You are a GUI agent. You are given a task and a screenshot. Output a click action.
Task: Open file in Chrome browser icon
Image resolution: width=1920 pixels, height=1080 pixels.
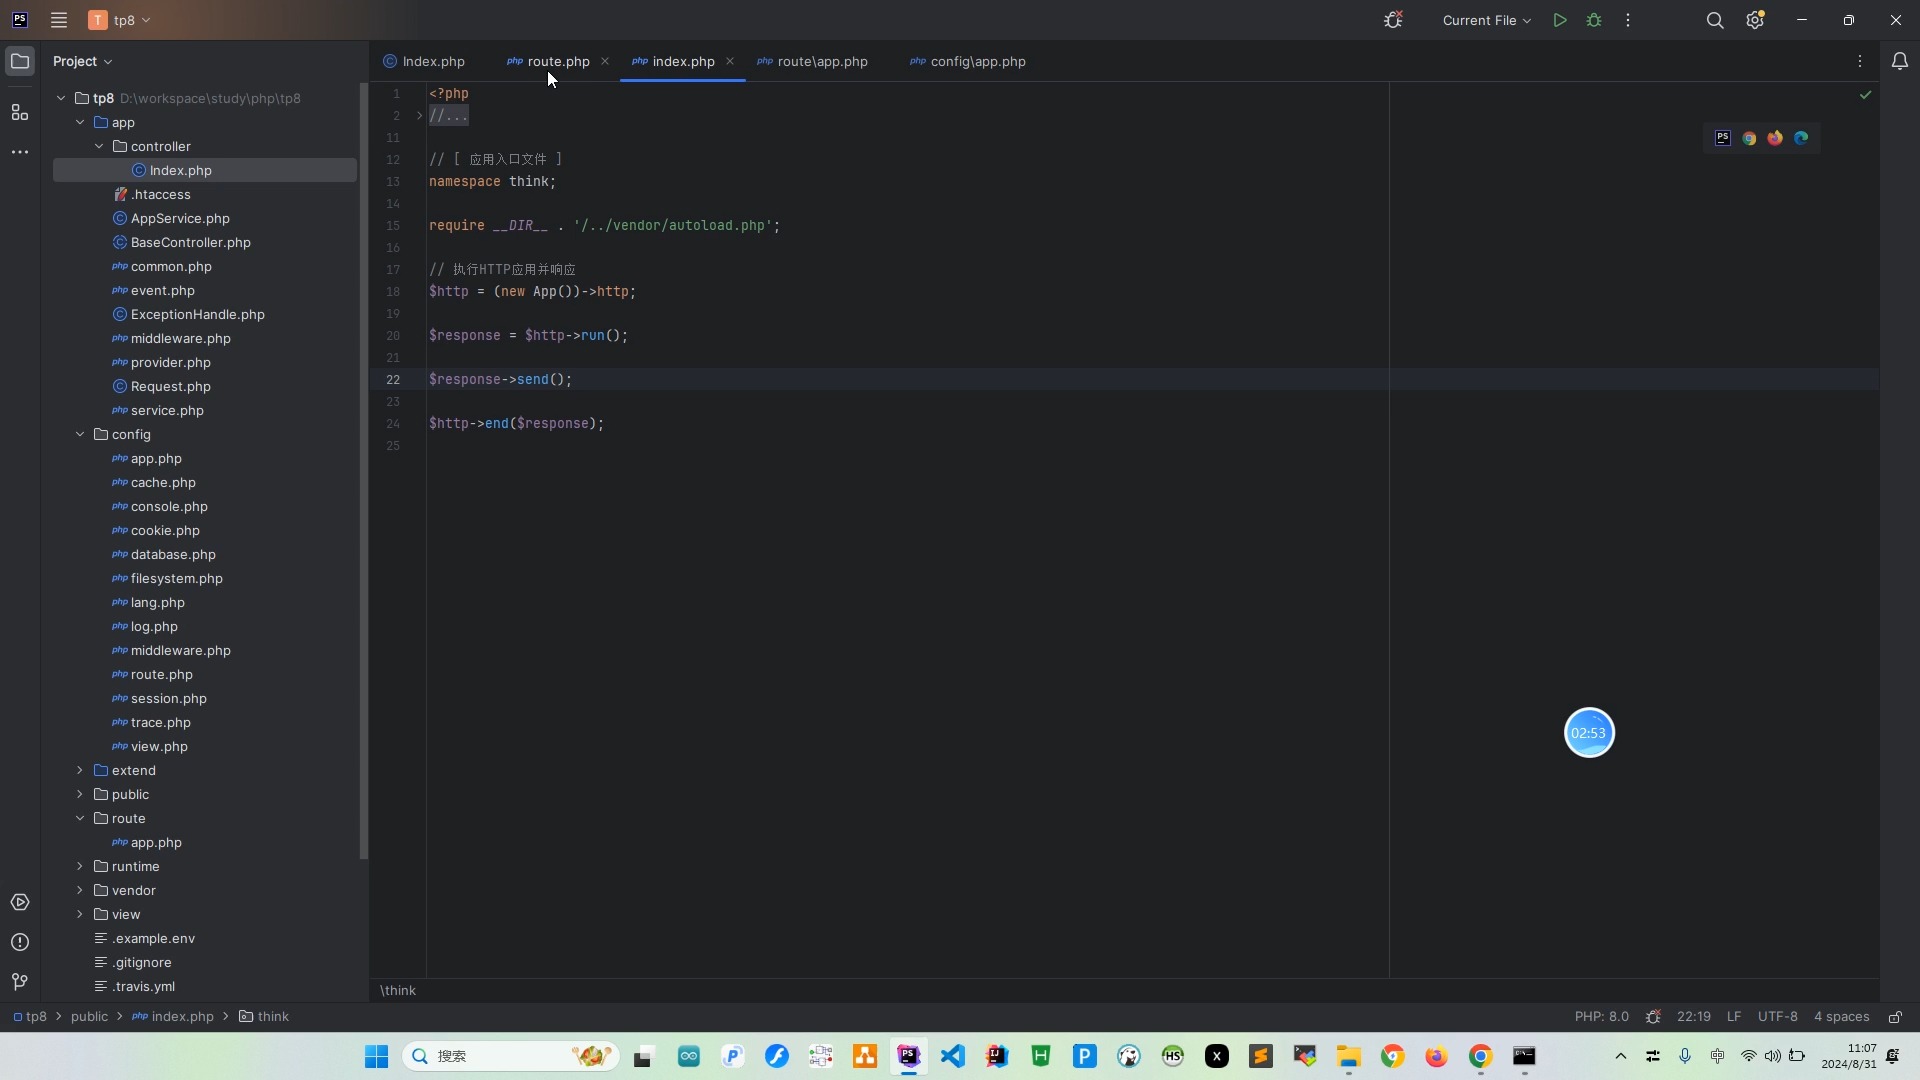point(1749,138)
